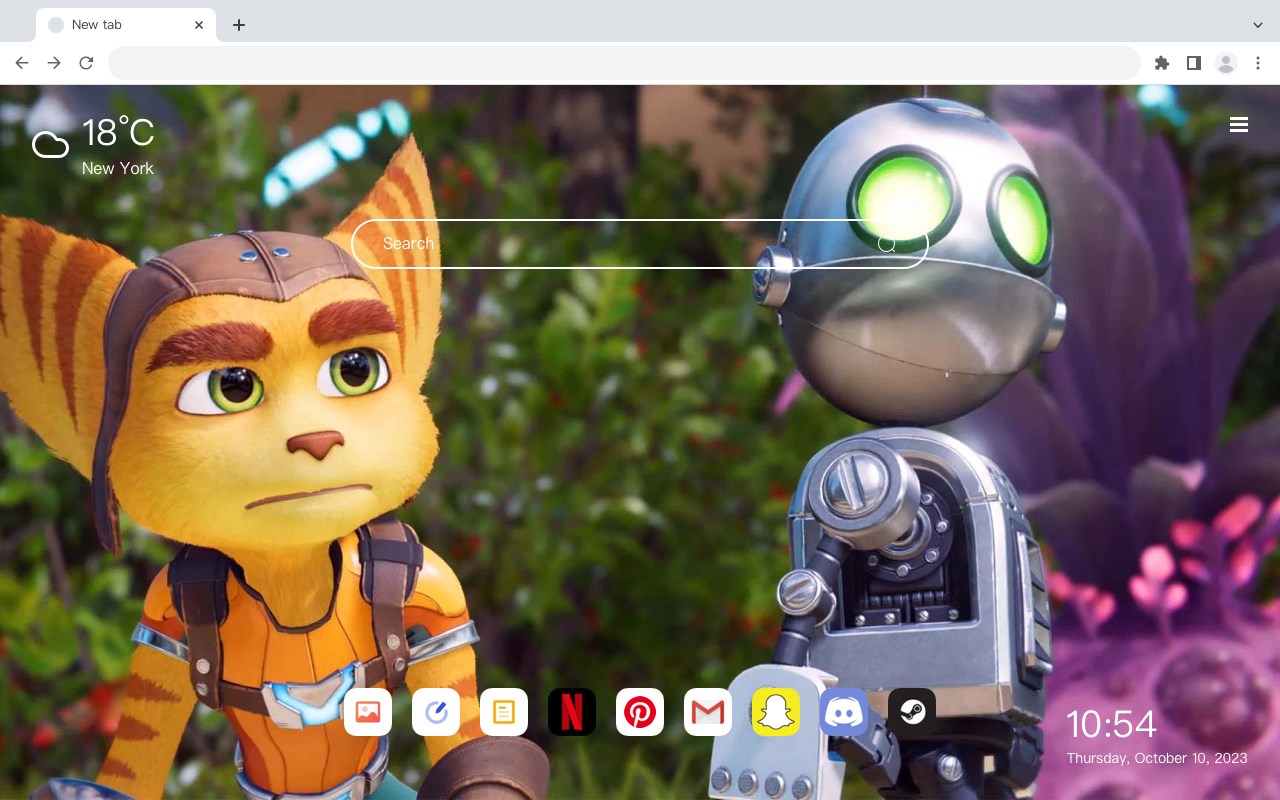The height and width of the screenshot is (800, 1280).
Task: Click the Thursday, October 10, 2023 date
Action: click(x=1157, y=758)
